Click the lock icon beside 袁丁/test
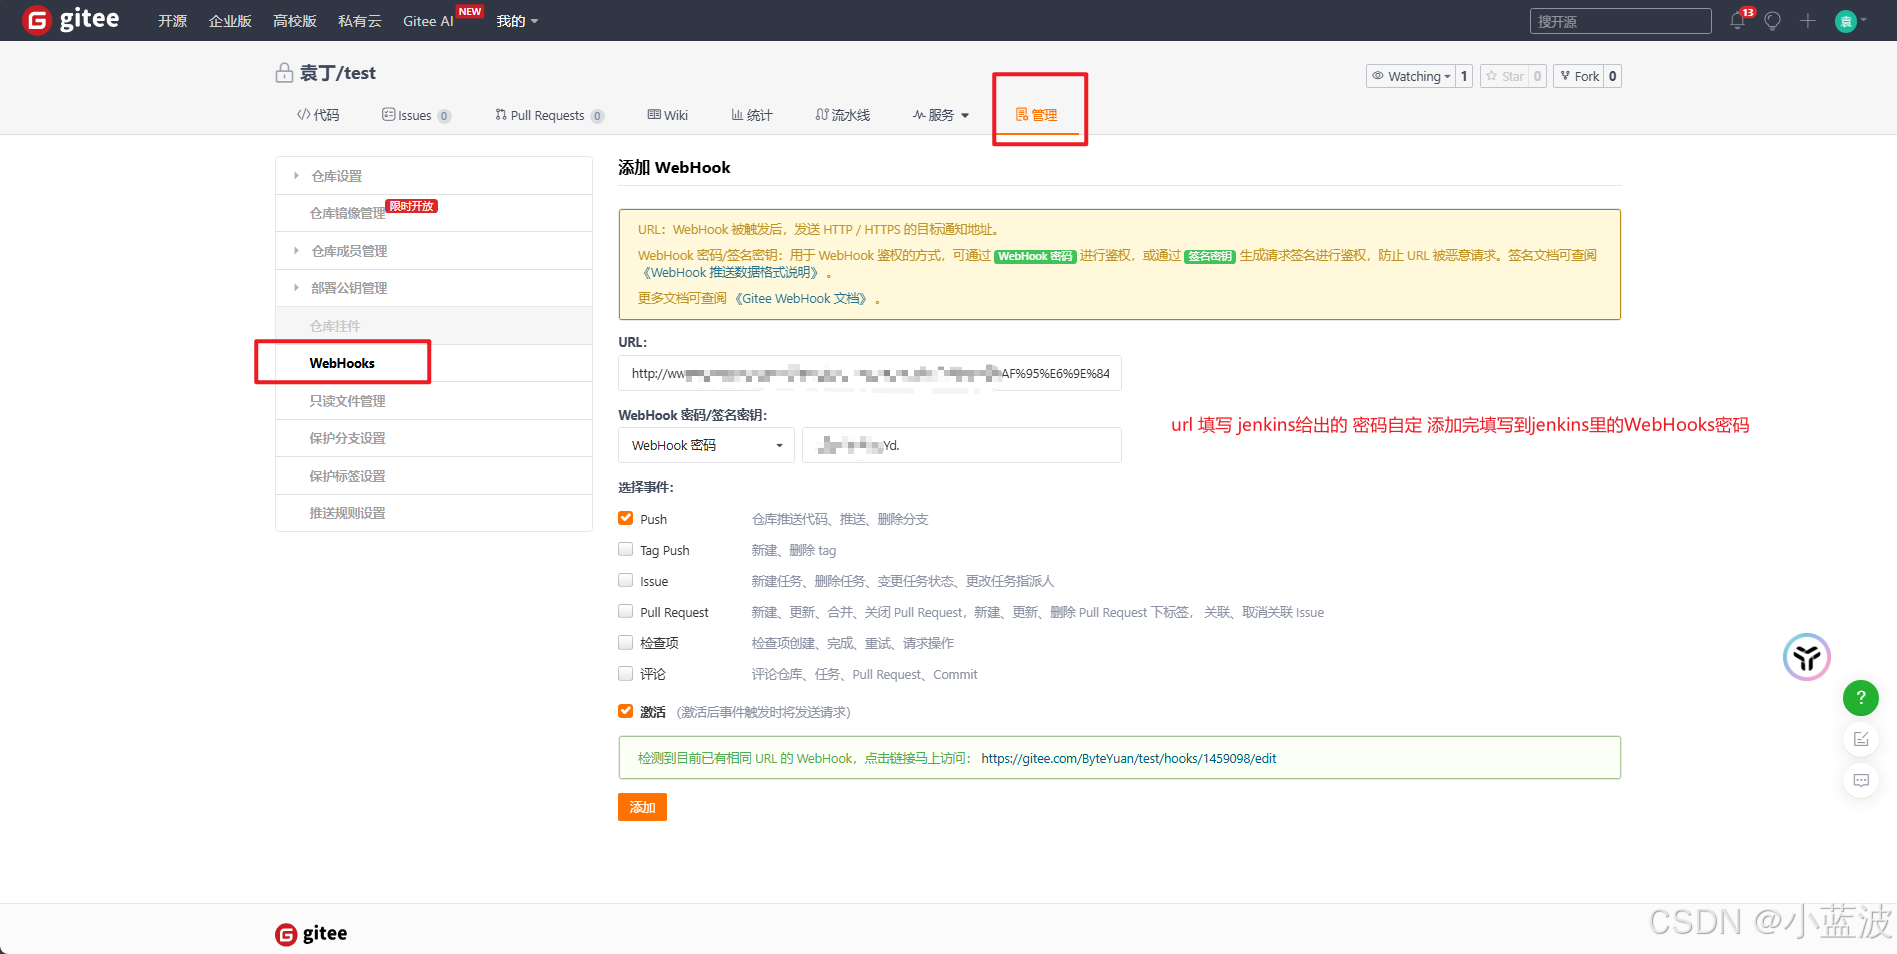 [x=284, y=73]
